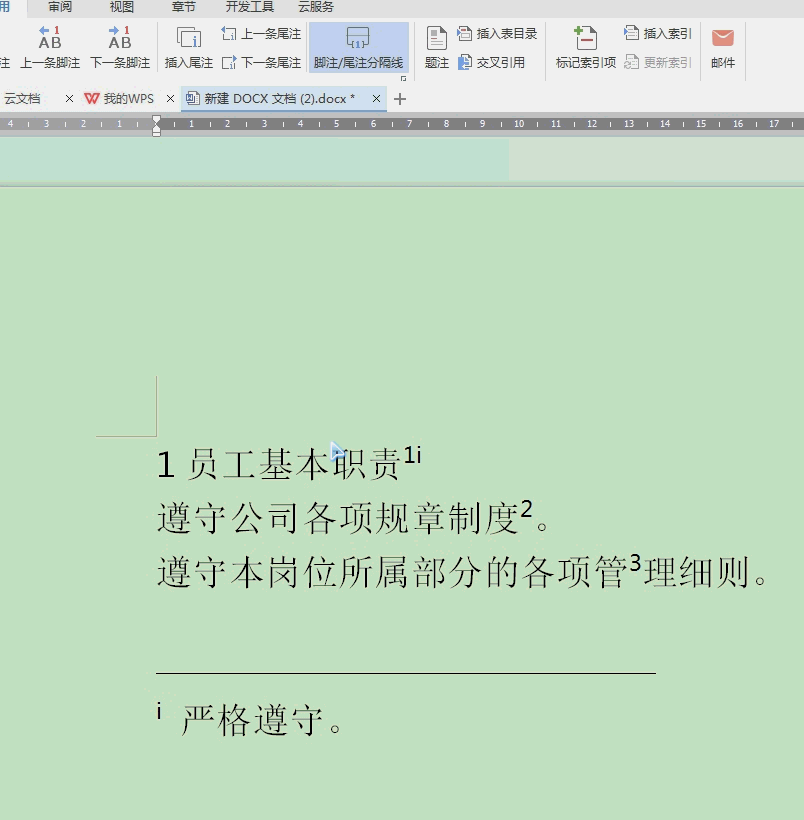Viewport: 804px width, 820px height.
Task: Click the endnote mark i before 严格遵守
Action: (x=159, y=711)
